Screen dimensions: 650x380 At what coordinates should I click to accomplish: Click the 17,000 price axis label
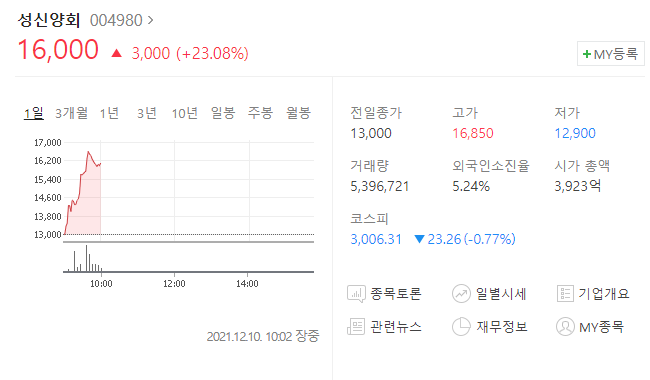click(48, 143)
